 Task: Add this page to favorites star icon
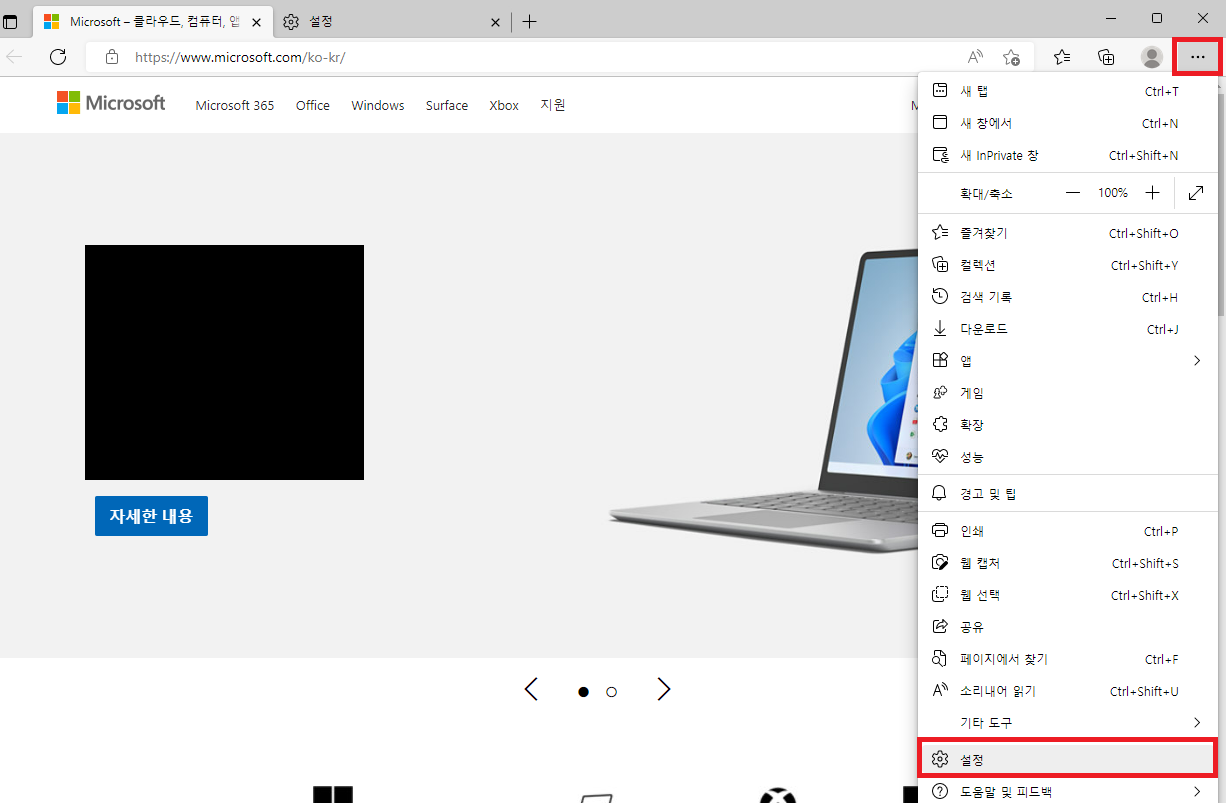(x=1011, y=57)
